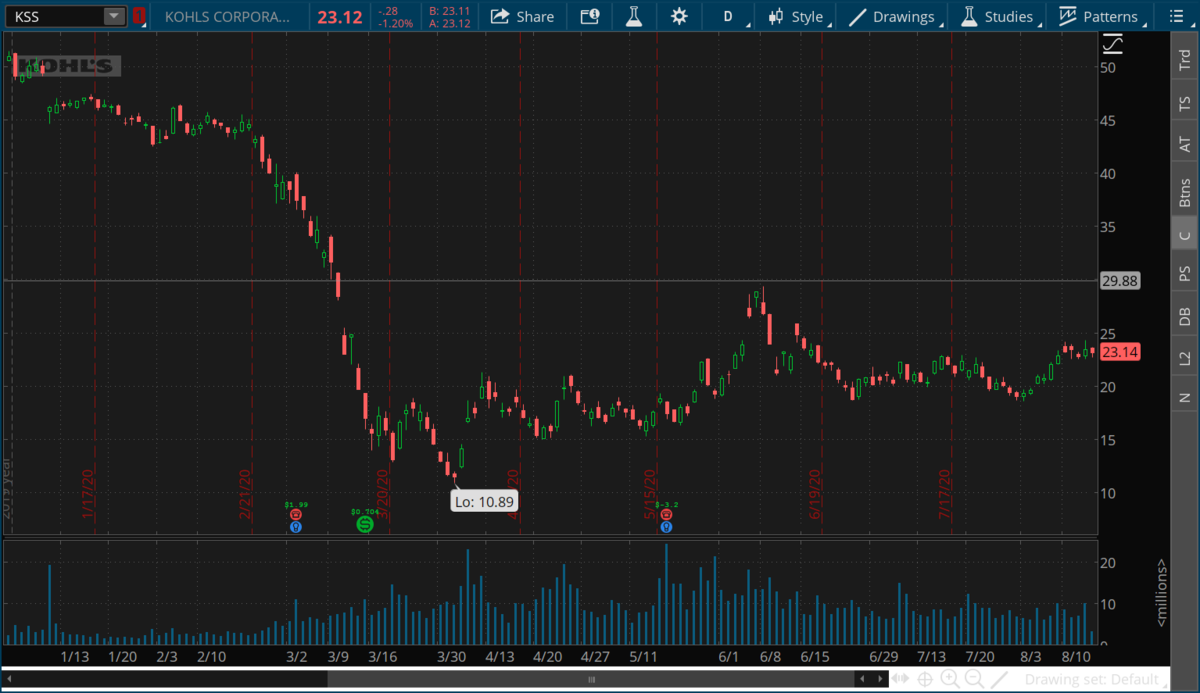Open the beaker Active Trader icon
This screenshot has width=1200, height=693.
[x=634, y=16]
